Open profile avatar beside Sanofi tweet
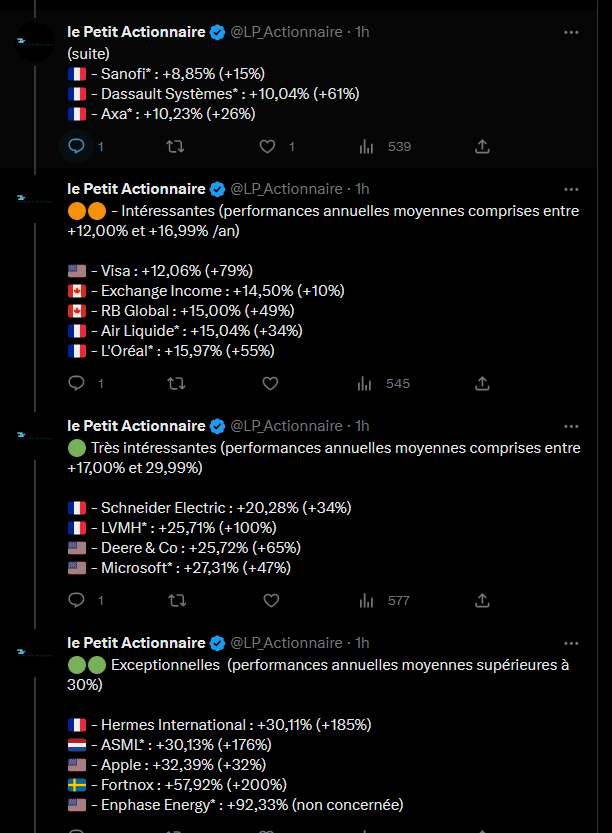This screenshot has width=612, height=833. [35, 42]
